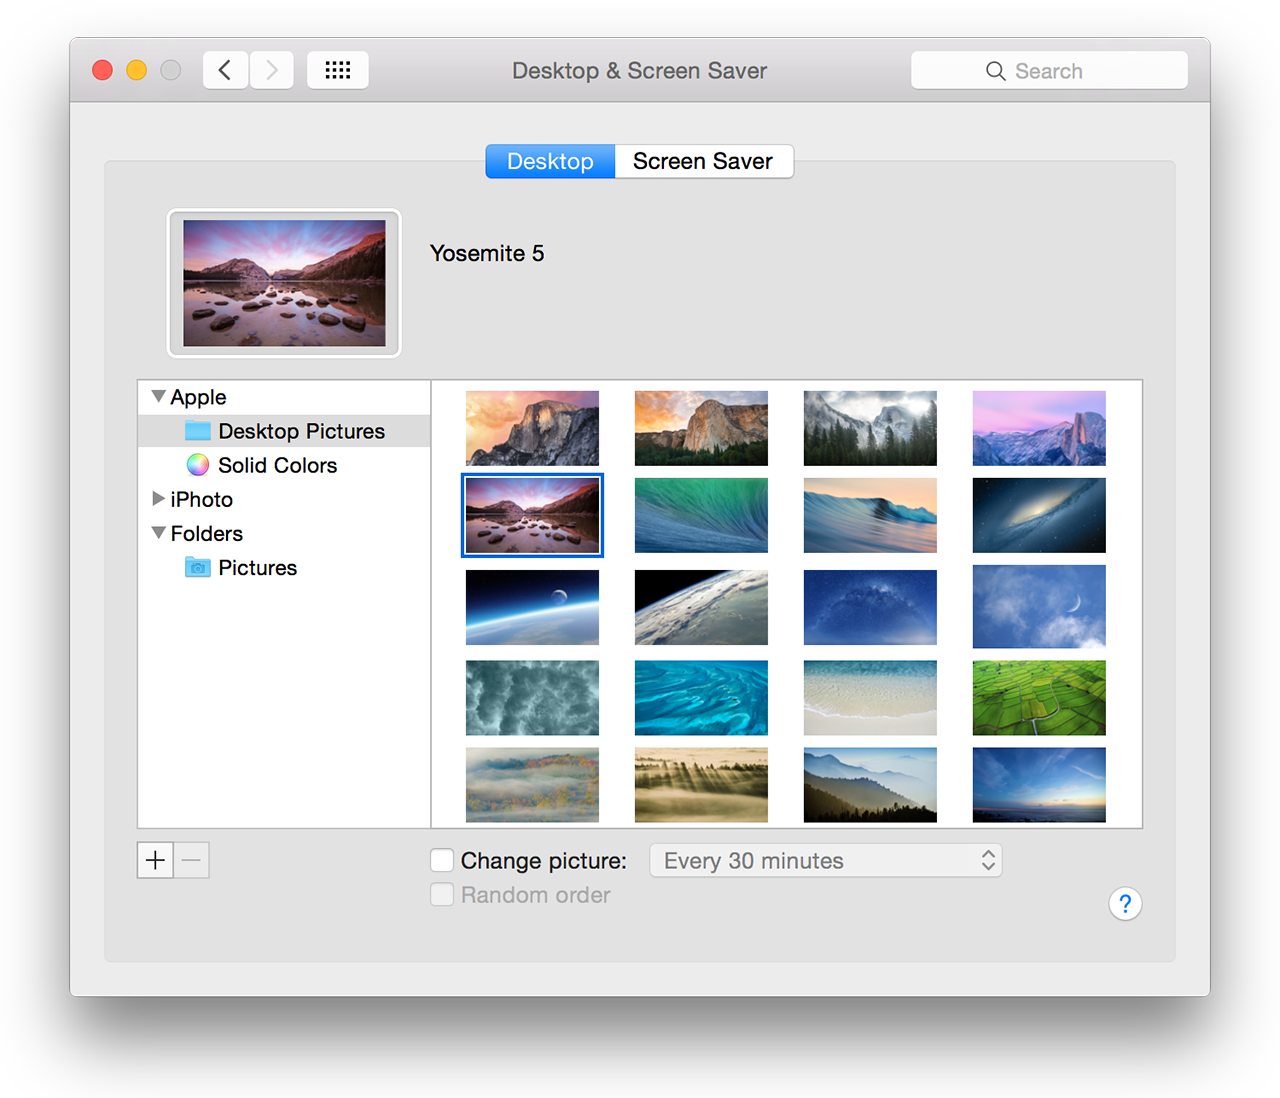Select pink purple Half Dome wallpaper
Viewport: 1280px width, 1098px height.
point(1039,428)
